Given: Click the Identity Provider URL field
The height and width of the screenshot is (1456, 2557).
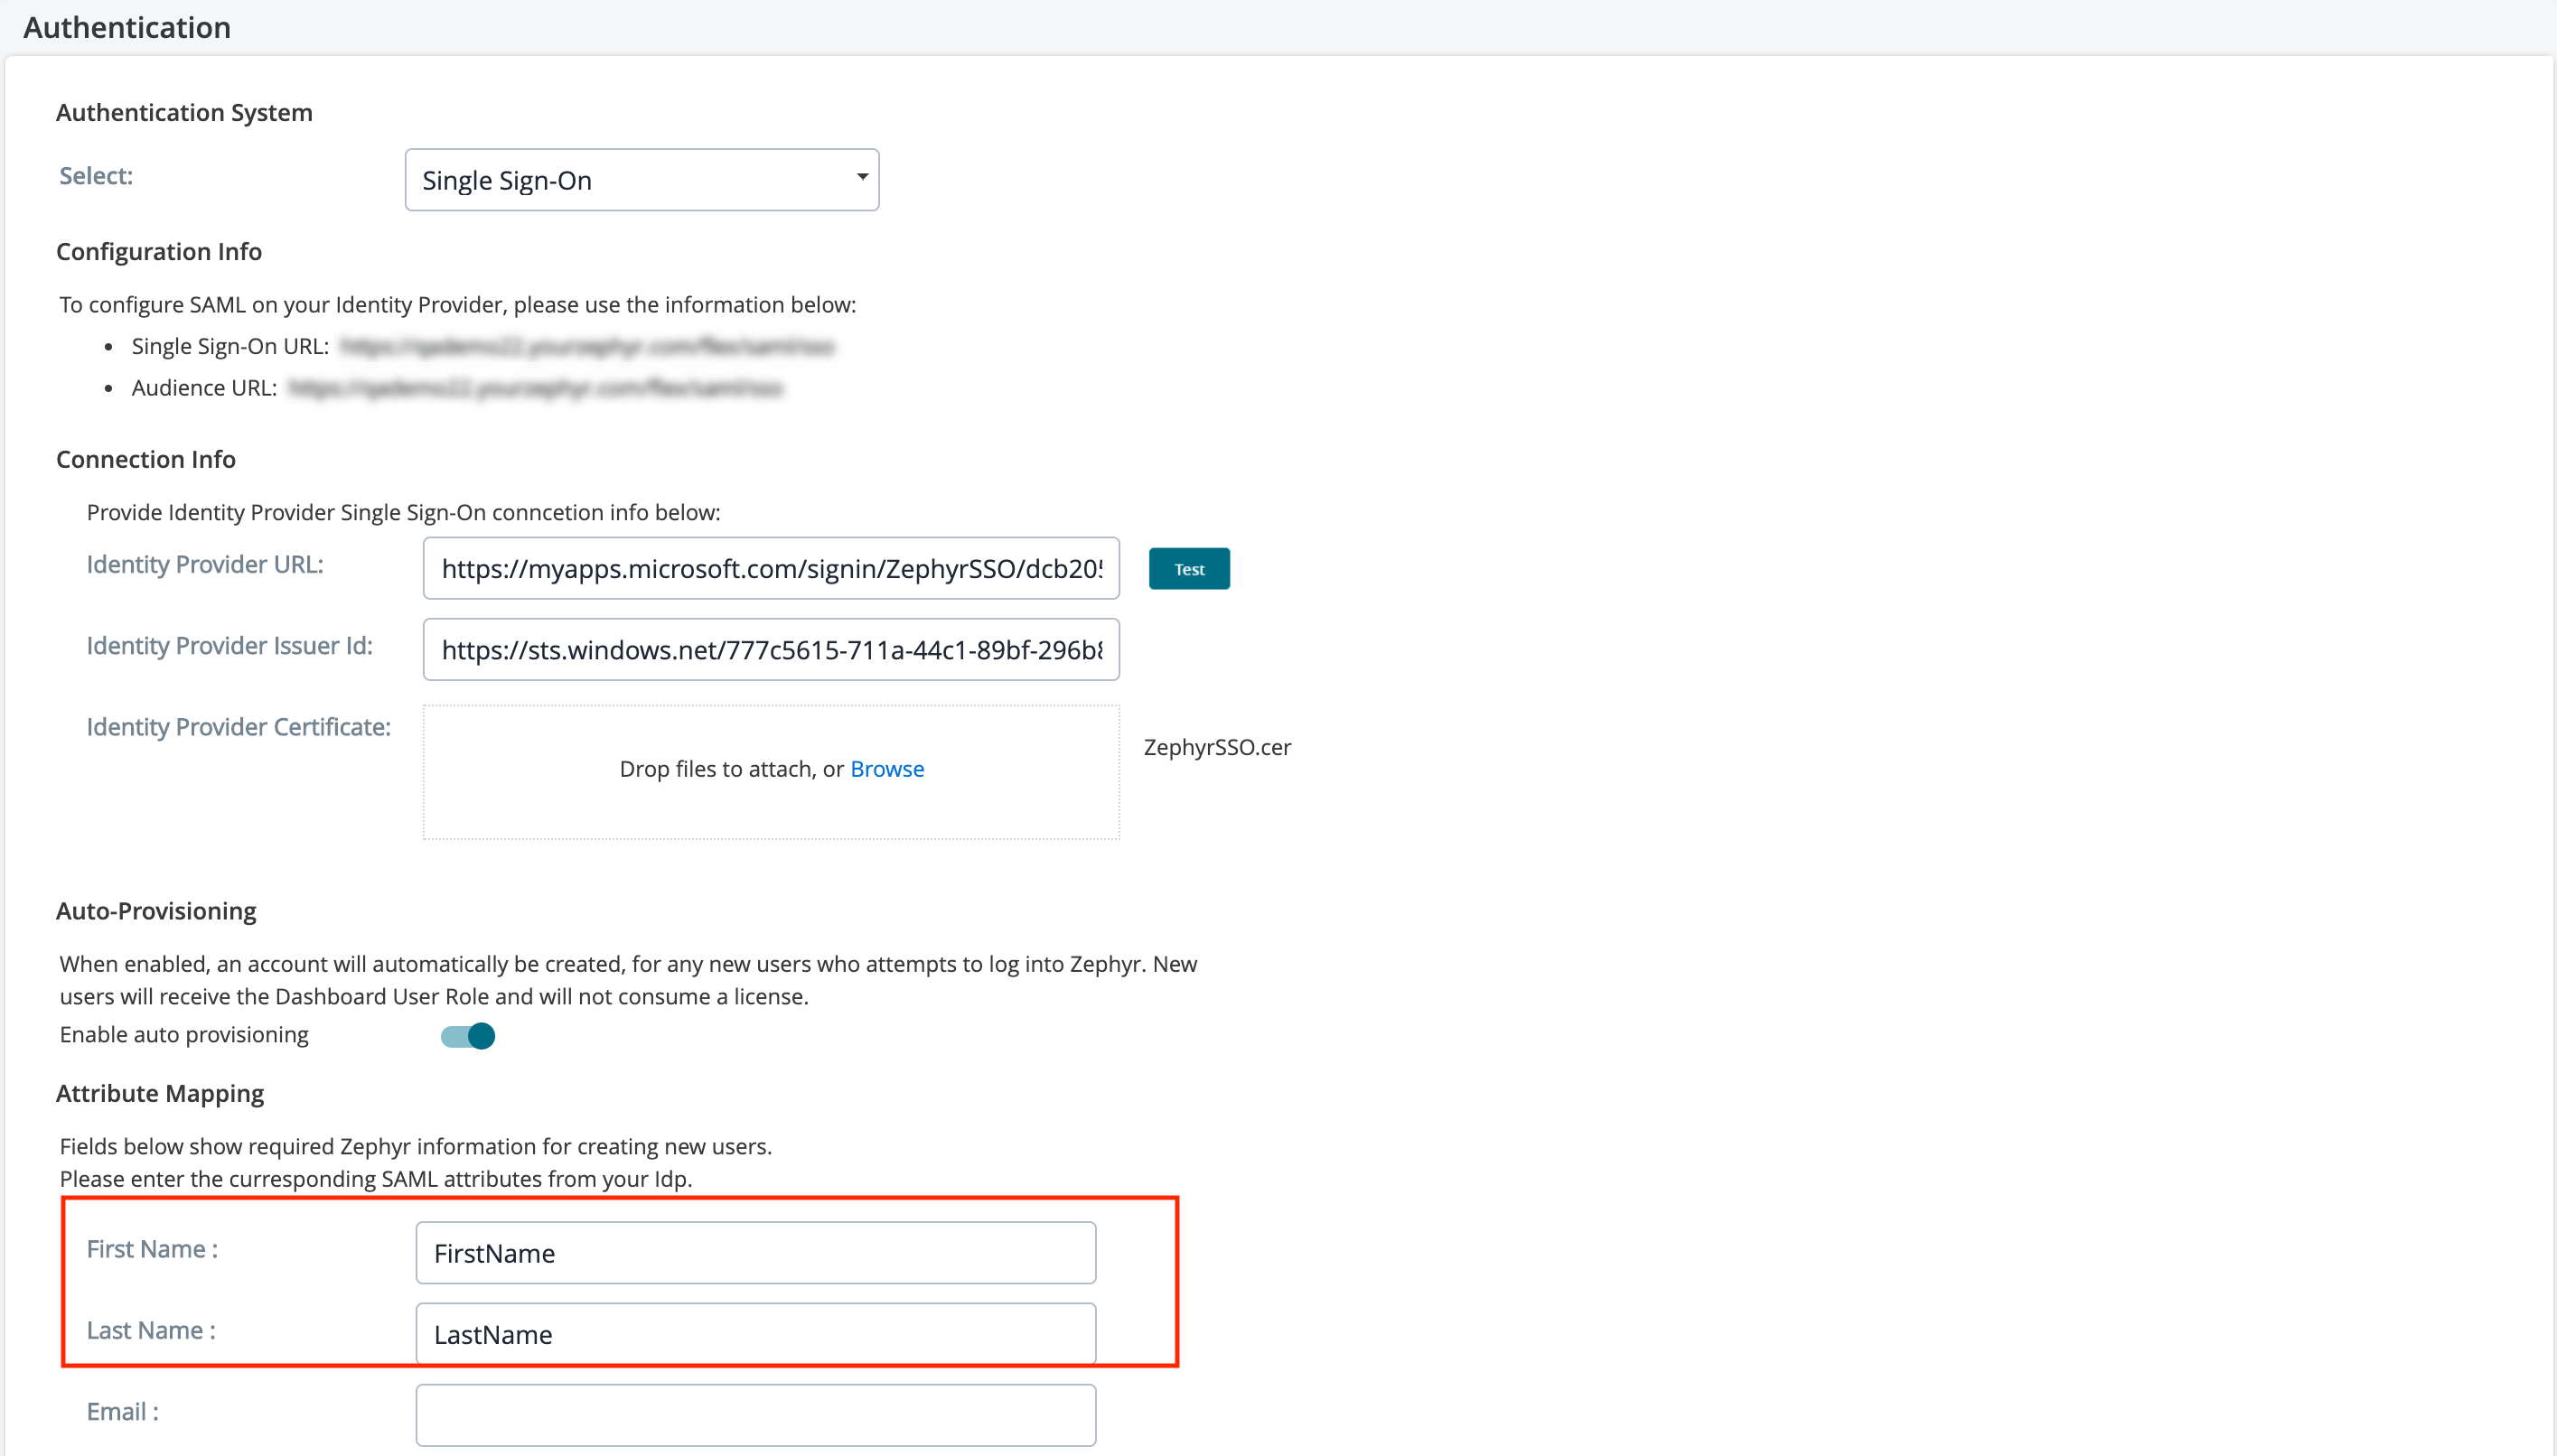Looking at the screenshot, I should (x=770, y=569).
